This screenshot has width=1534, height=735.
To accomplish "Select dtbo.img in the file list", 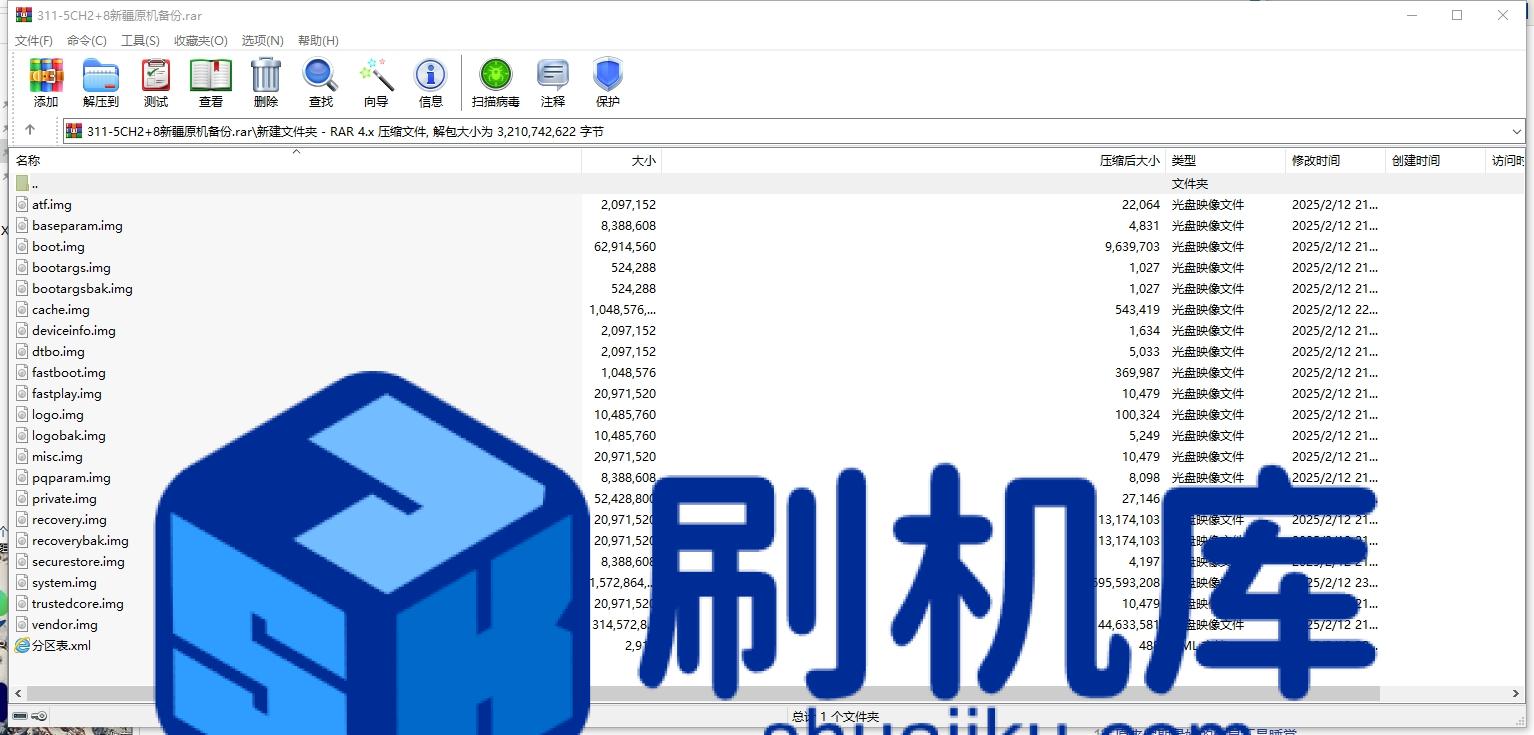I will (58, 351).
